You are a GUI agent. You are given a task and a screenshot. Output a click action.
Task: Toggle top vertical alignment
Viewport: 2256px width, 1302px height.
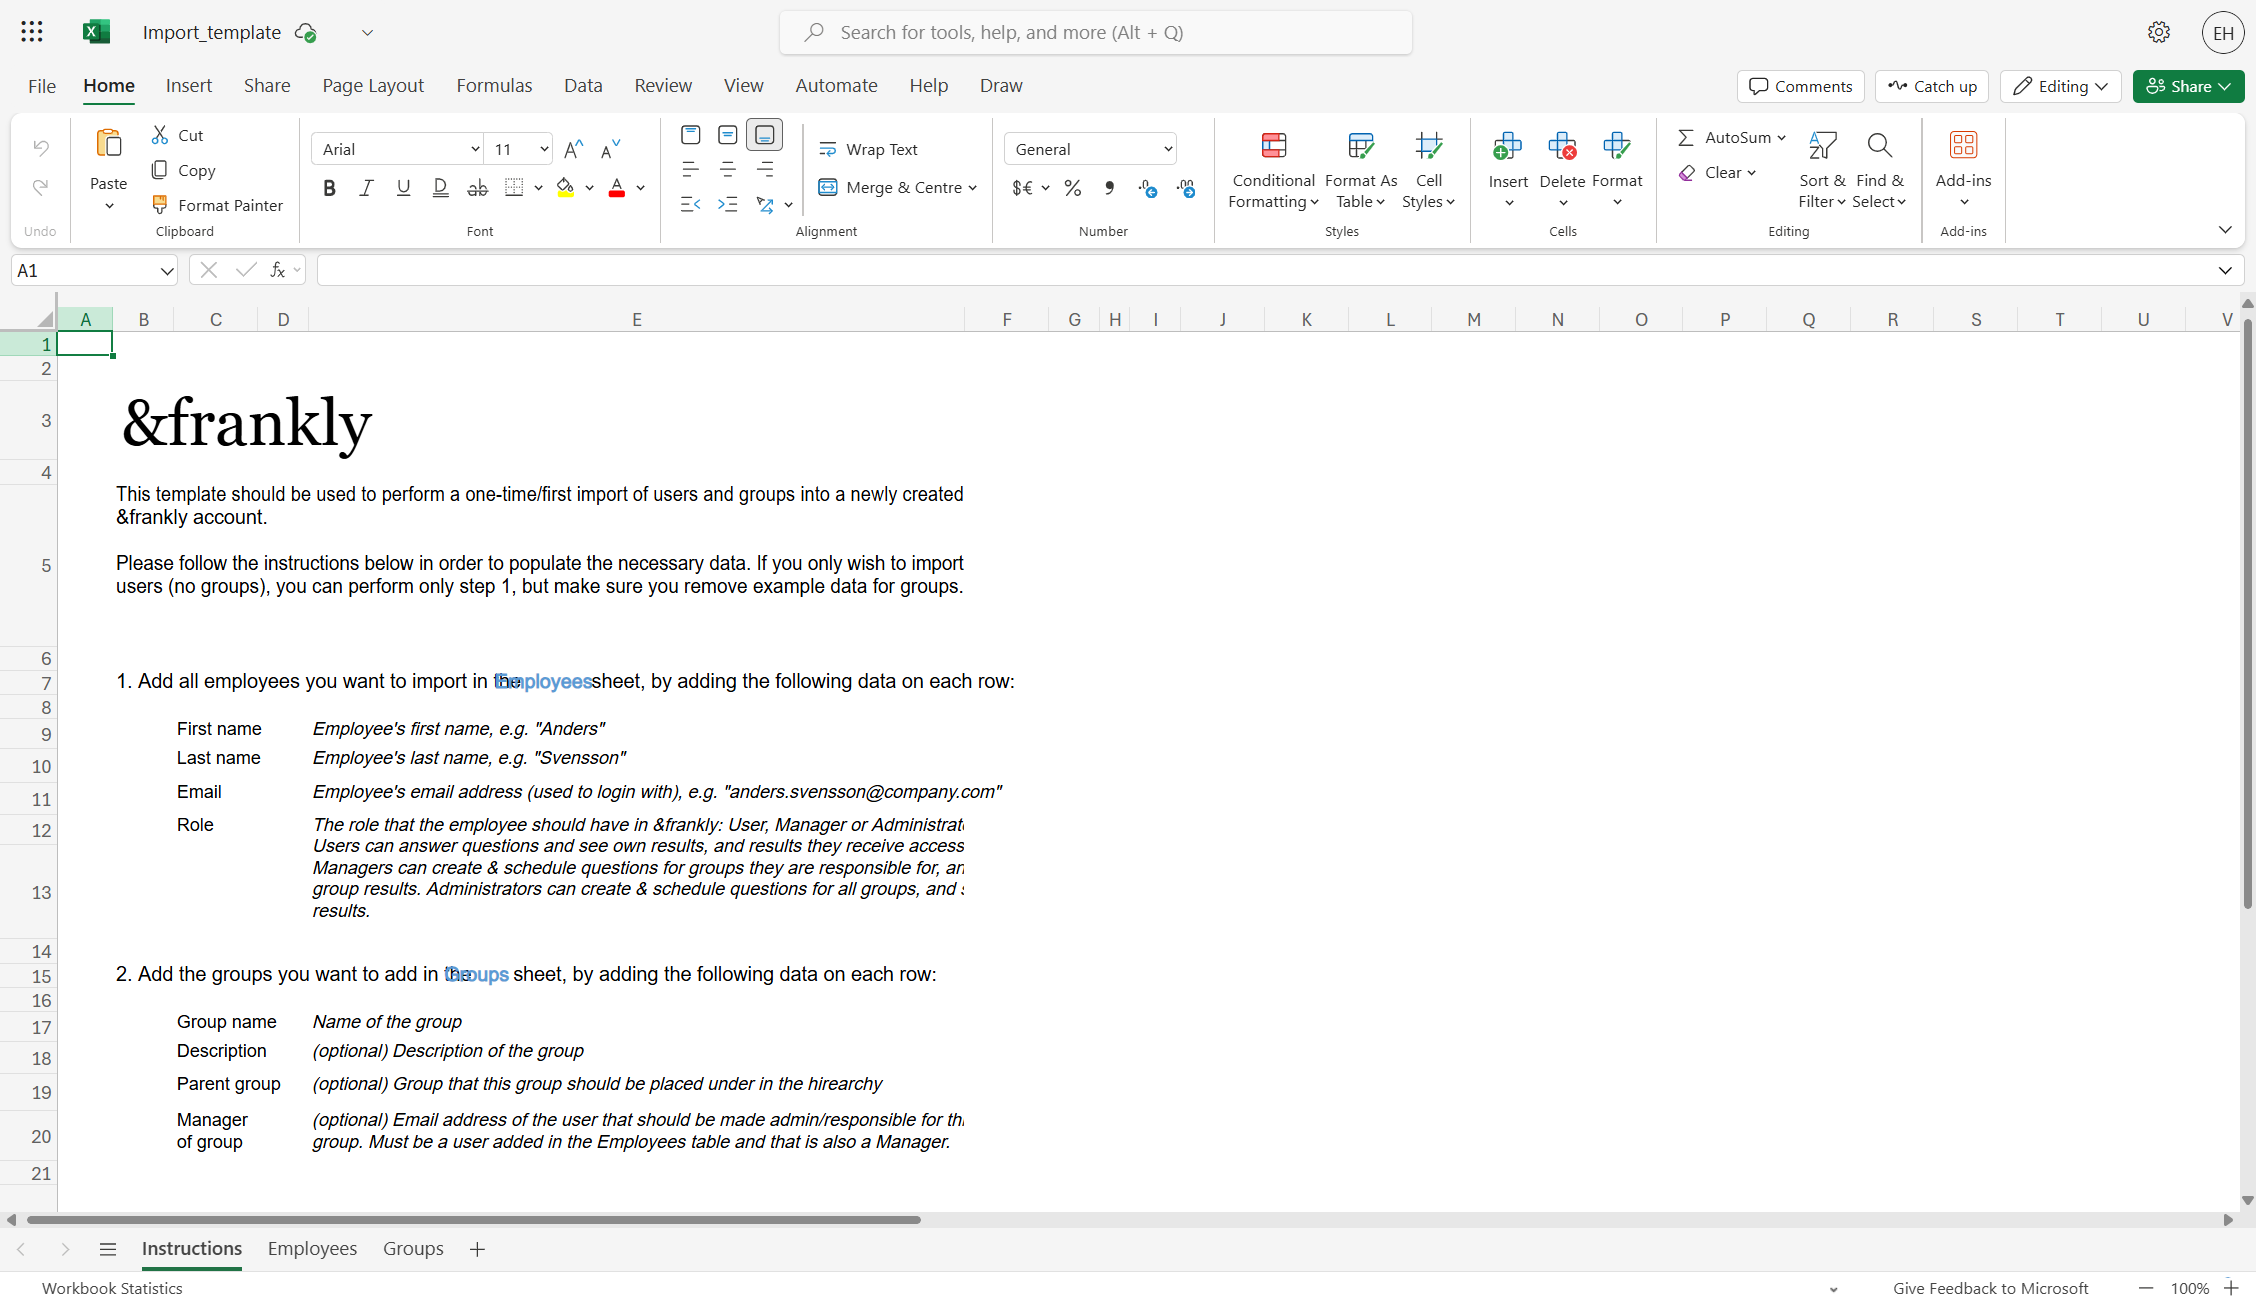tap(690, 135)
